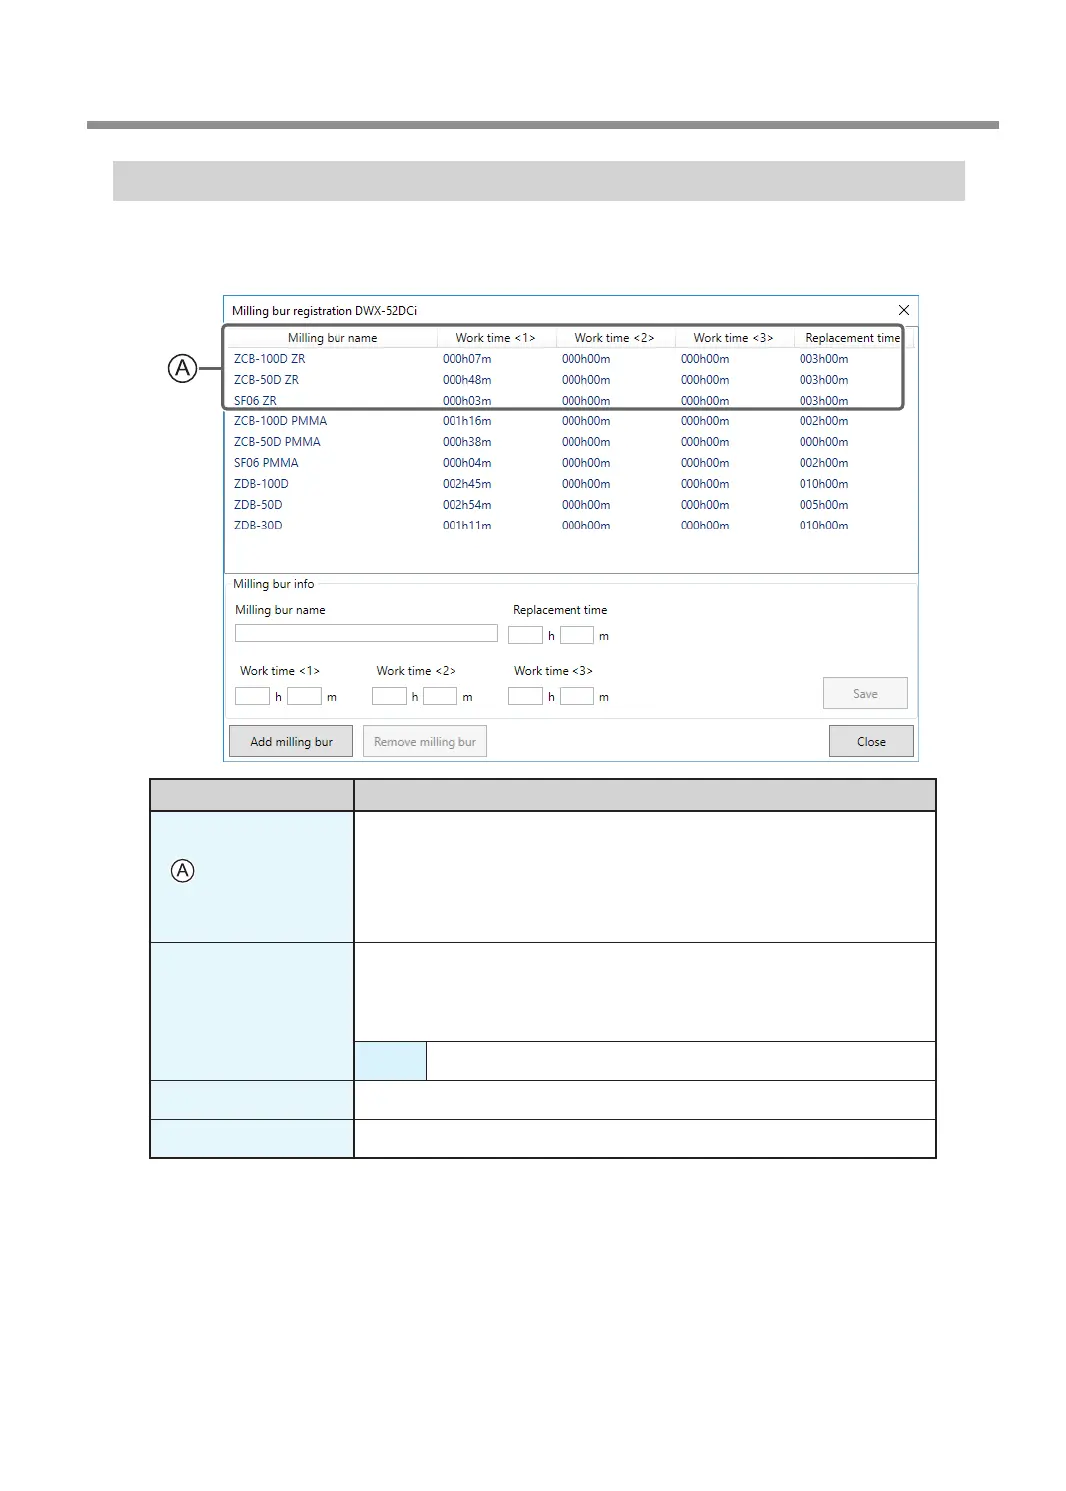Click work time value 000h48m
1066x1491 pixels.
point(467,380)
